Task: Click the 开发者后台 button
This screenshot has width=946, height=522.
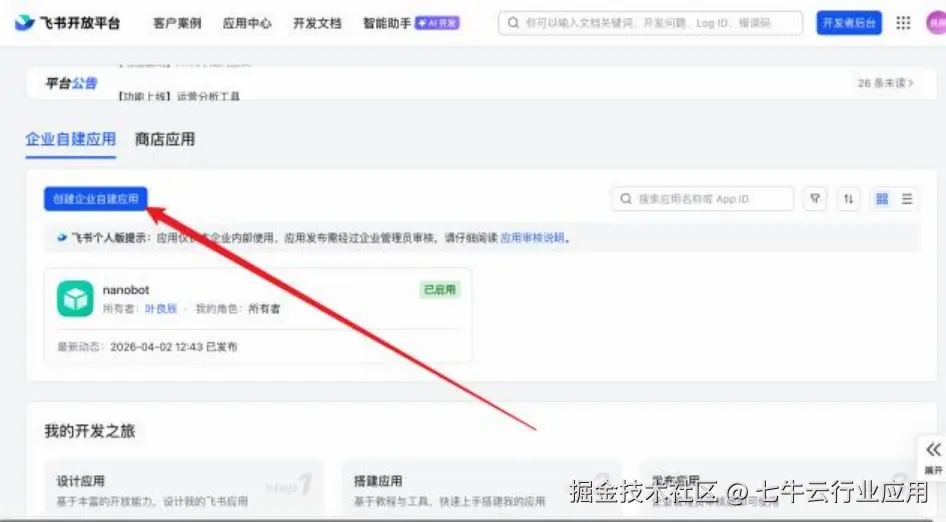Action: 849,23
